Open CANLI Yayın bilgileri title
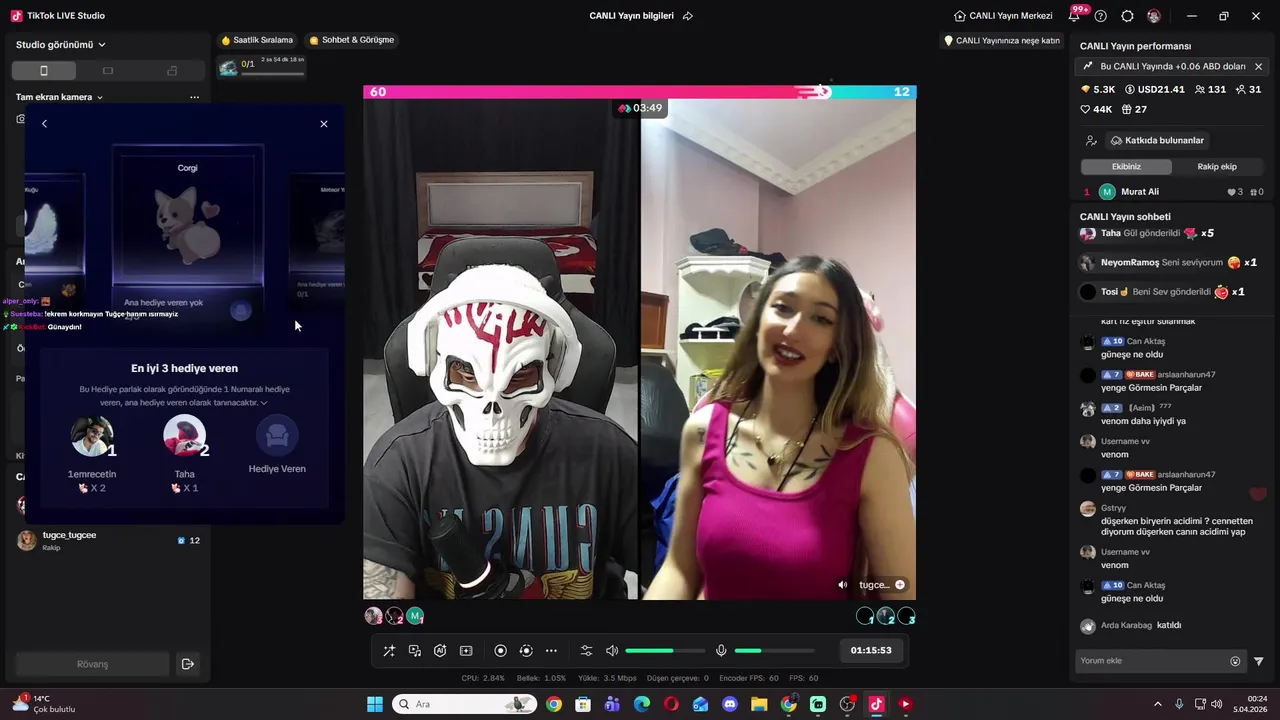The width and height of the screenshot is (1280, 720). point(631,16)
